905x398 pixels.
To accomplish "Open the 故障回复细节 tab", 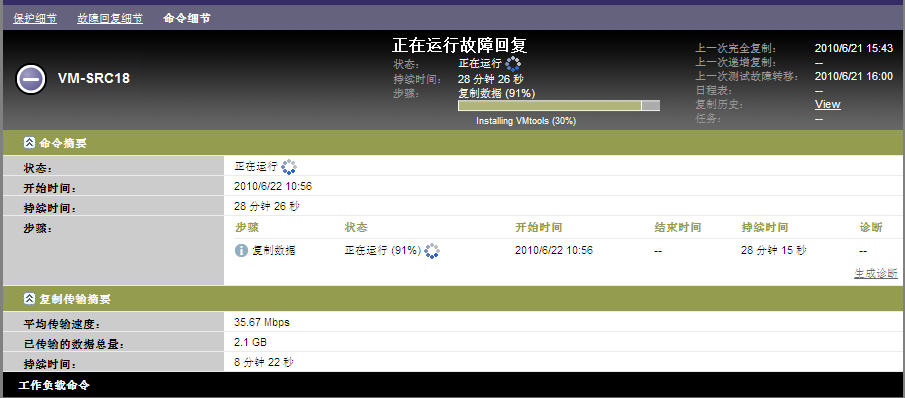I will point(110,18).
